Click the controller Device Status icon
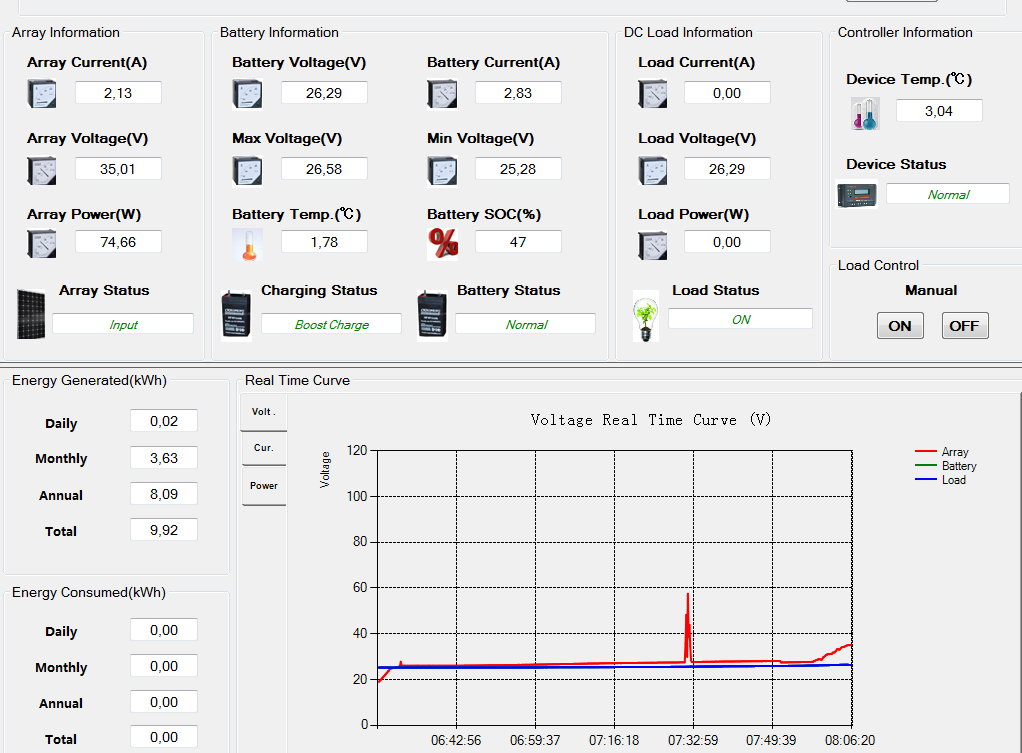Viewport: 1022px width, 753px height. point(856,194)
